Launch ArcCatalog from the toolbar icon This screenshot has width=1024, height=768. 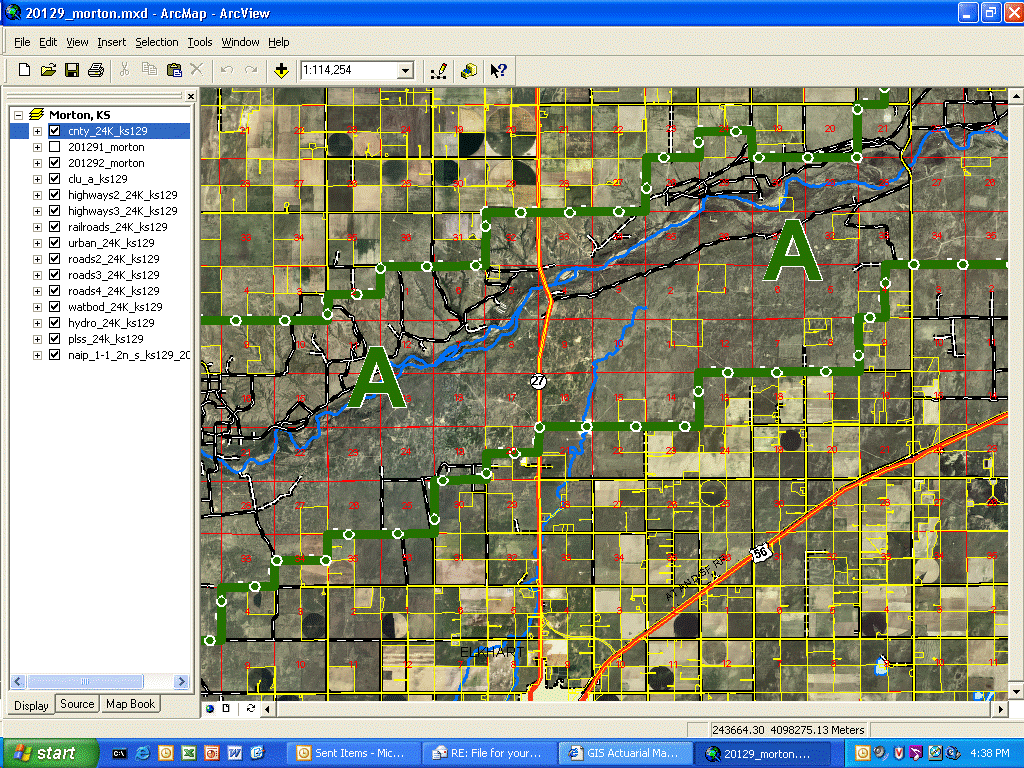click(468, 70)
